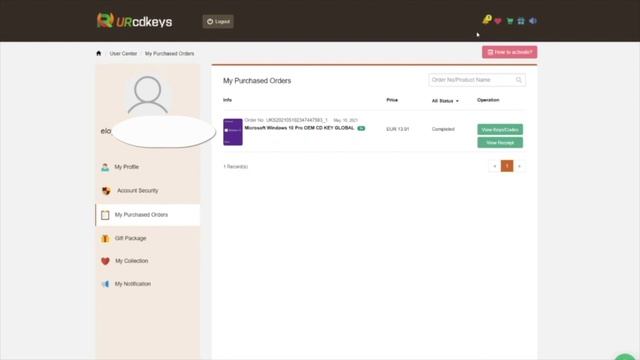Click the user avatar picture
This screenshot has width=640, height=360.
pyautogui.click(x=148, y=94)
